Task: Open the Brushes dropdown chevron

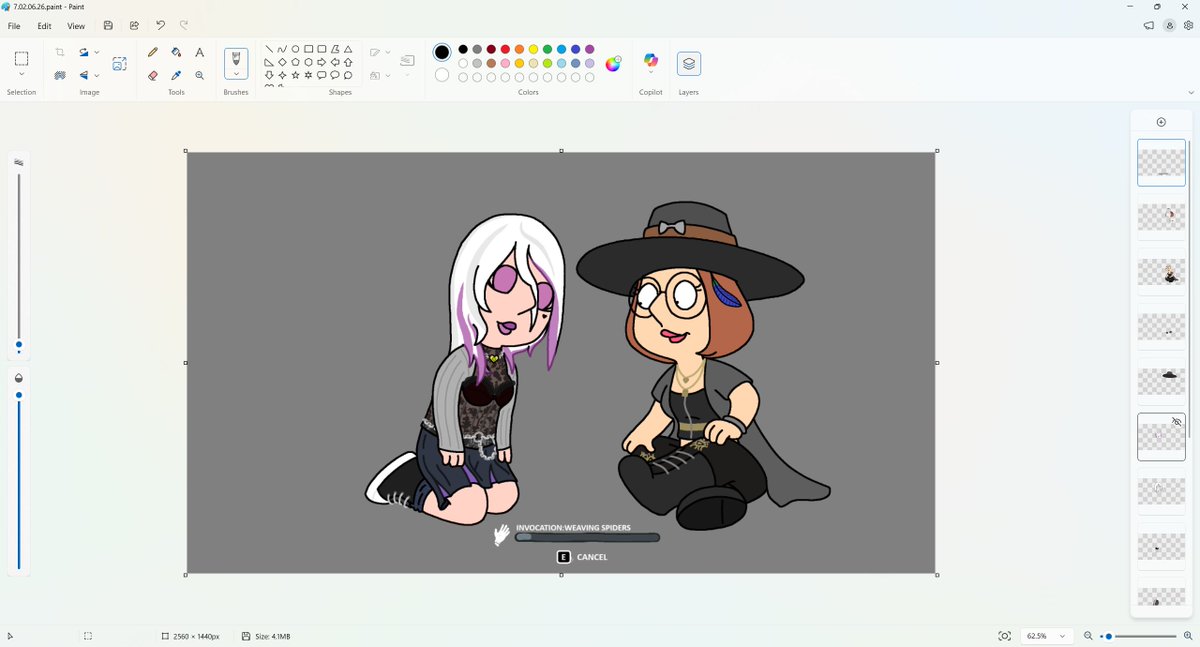Action: 236,74
